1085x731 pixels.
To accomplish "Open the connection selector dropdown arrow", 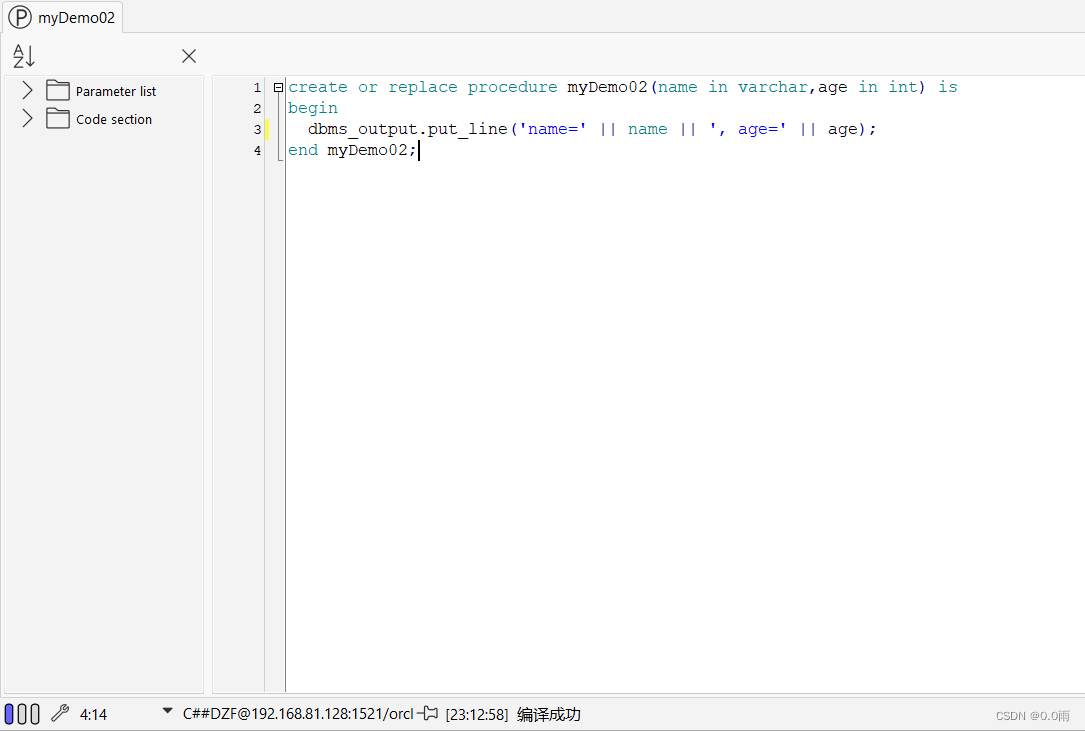I will (x=167, y=711).
